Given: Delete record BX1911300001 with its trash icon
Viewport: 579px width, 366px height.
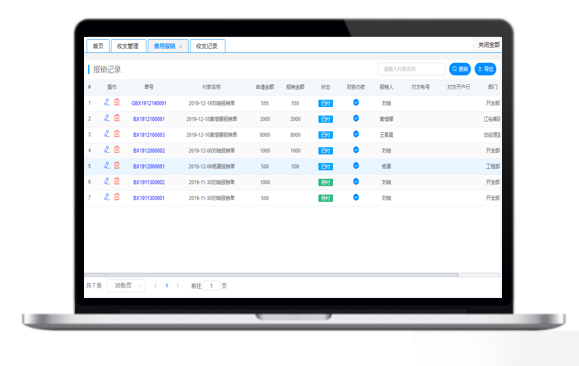Looking at the screenshot, I should [117, 197].
